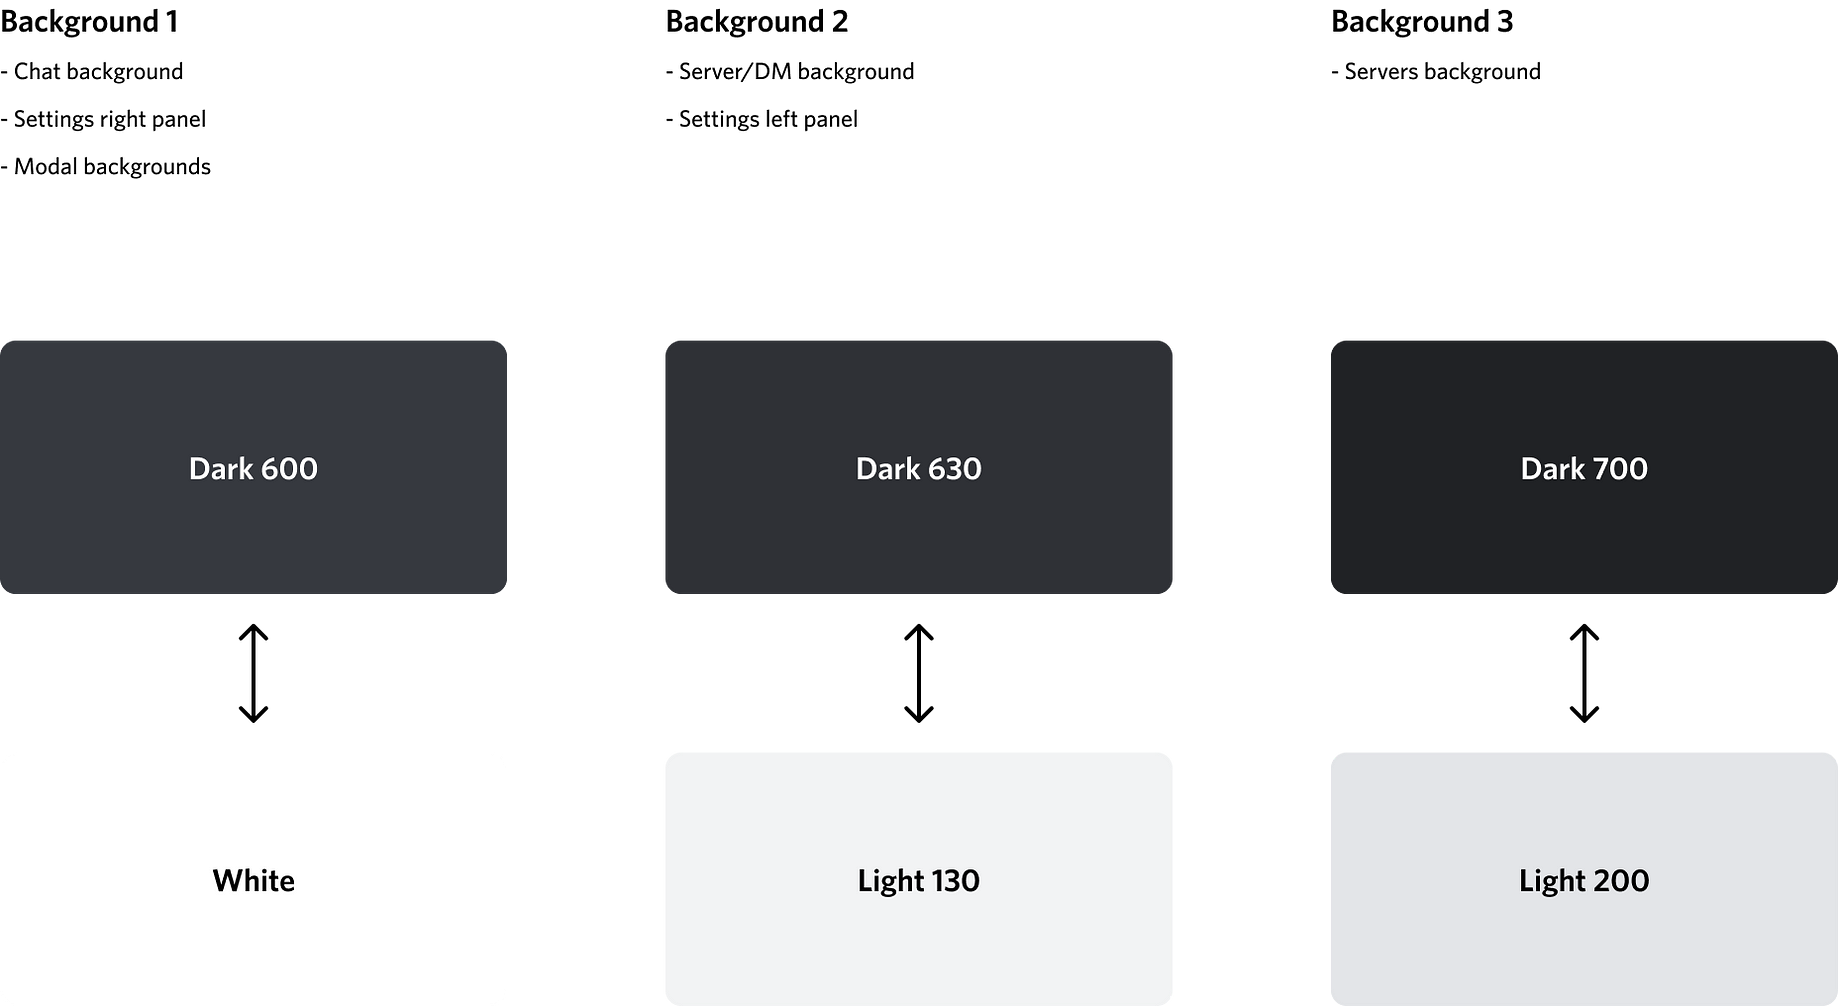This screenshot has width=1838, height=1006.
Task: Choose the Light 200 color swatch
Action: (x=1584, y=879)
